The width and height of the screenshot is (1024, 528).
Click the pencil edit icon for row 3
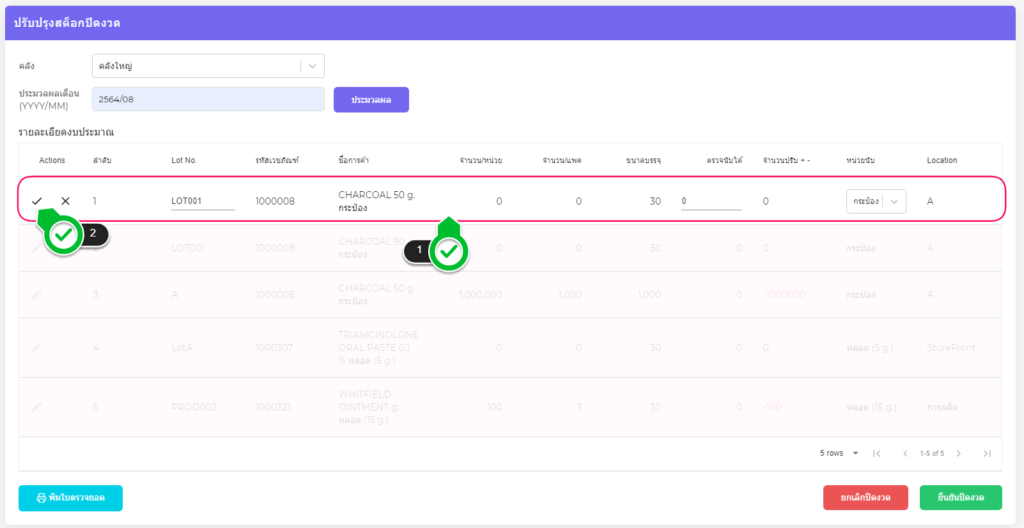click(x=37, y=295)
